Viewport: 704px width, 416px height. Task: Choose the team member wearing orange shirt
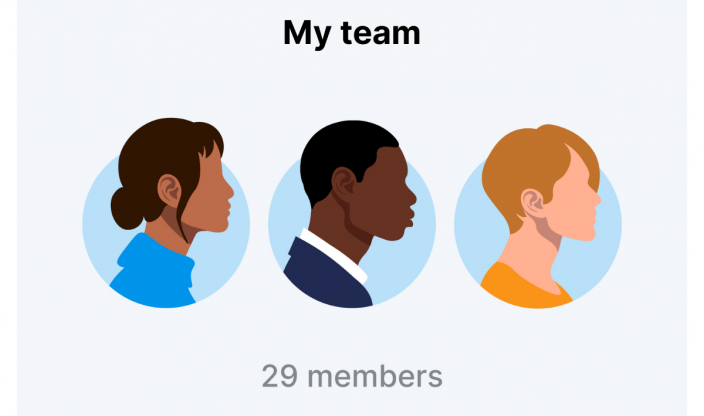tap(538, 216)
